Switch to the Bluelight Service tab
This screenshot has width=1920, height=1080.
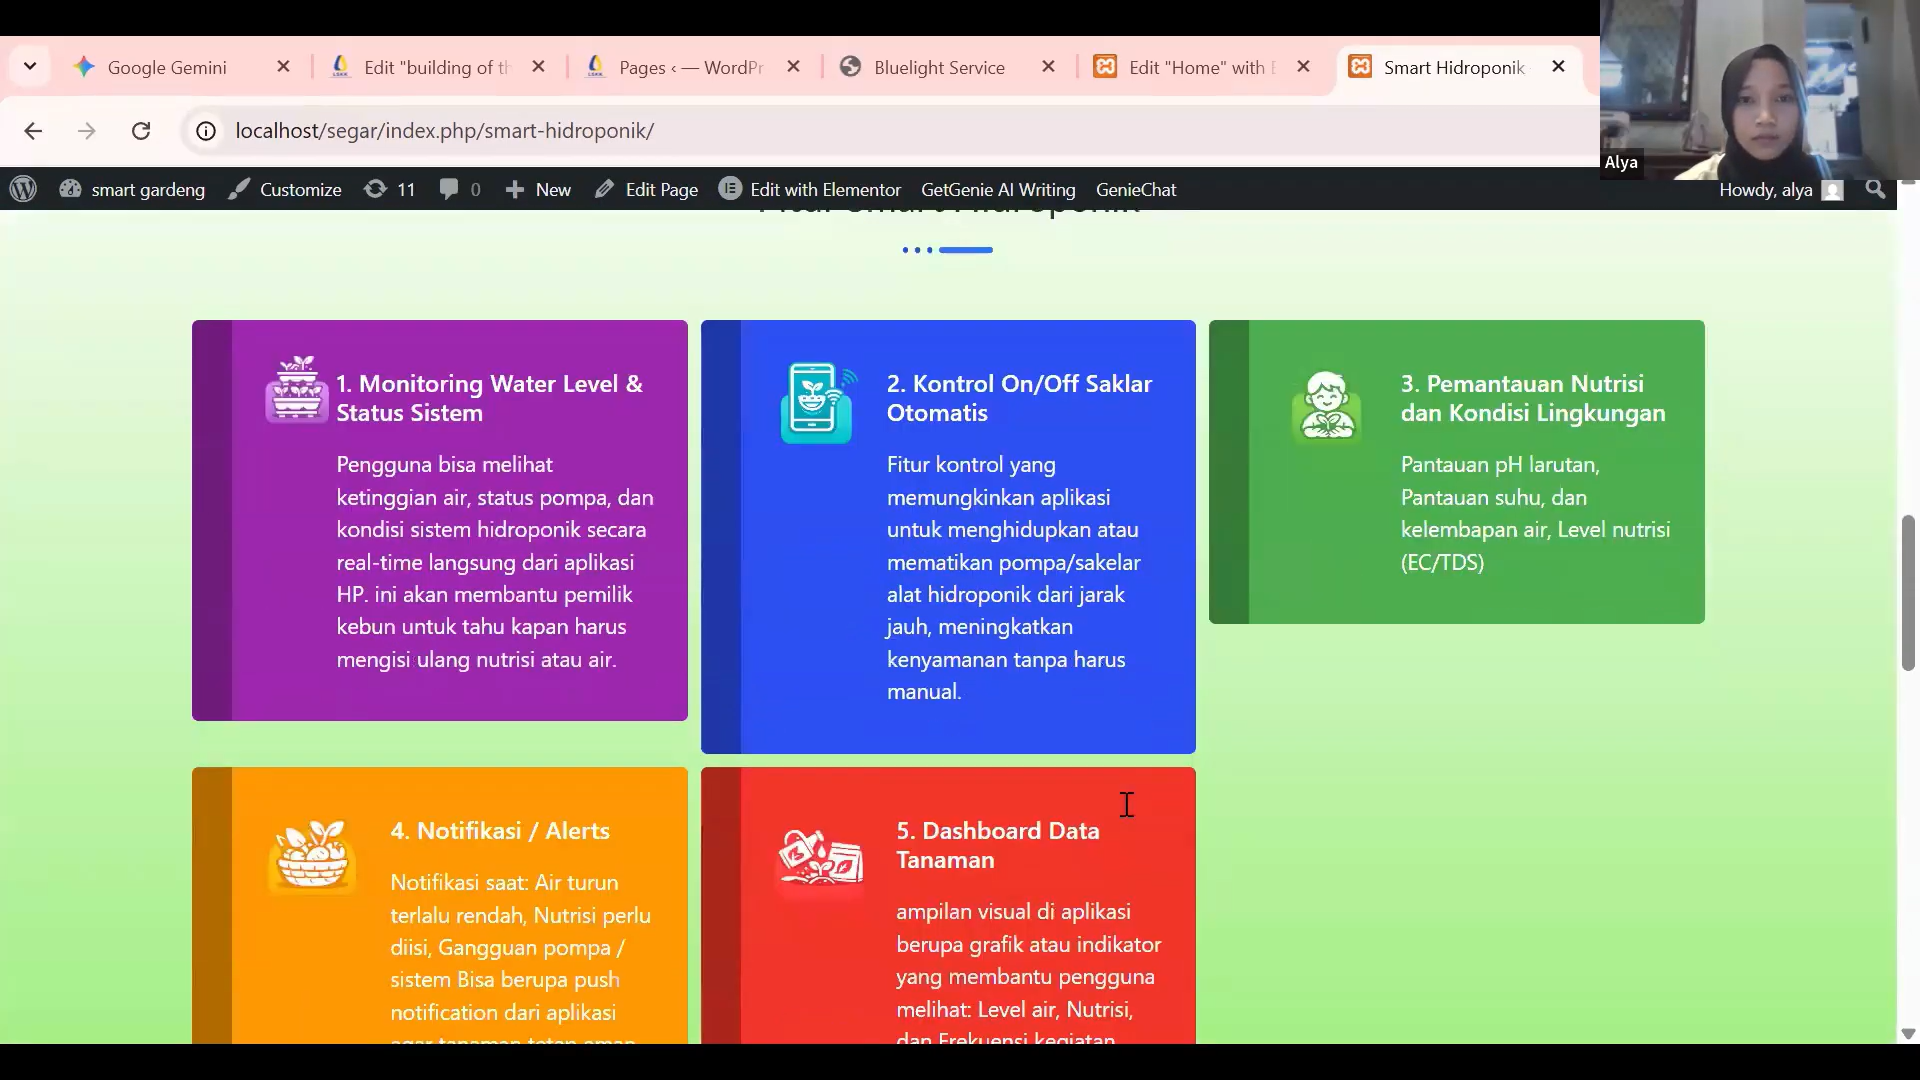tap(938, 67)
